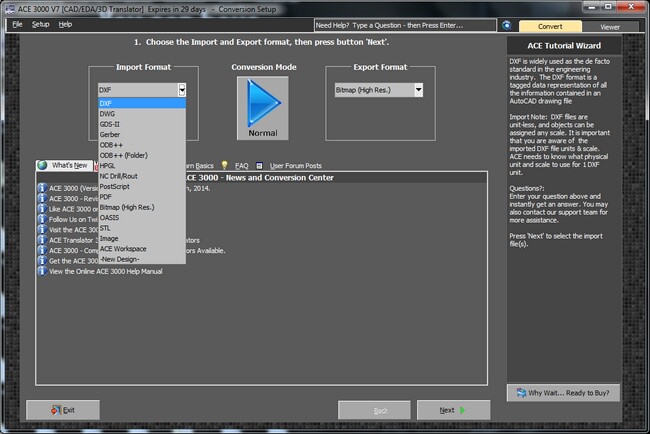Click the Exit button
Viewport: 650px width, 434px height.
[63, 410]
